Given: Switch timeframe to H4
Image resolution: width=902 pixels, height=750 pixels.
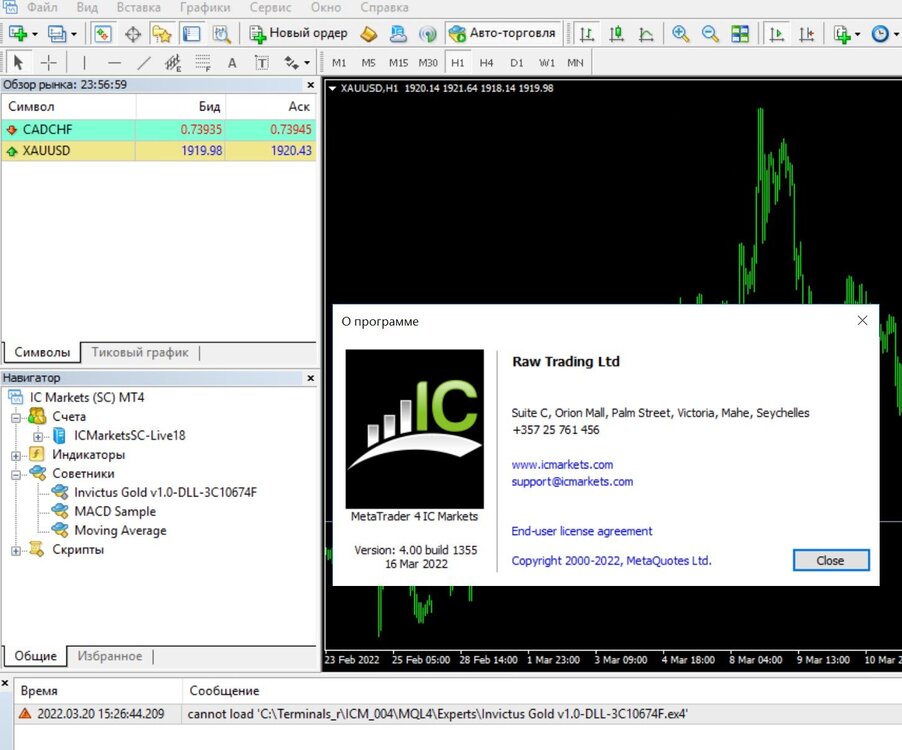Looking at the screenshot, I should coord(487,63).
